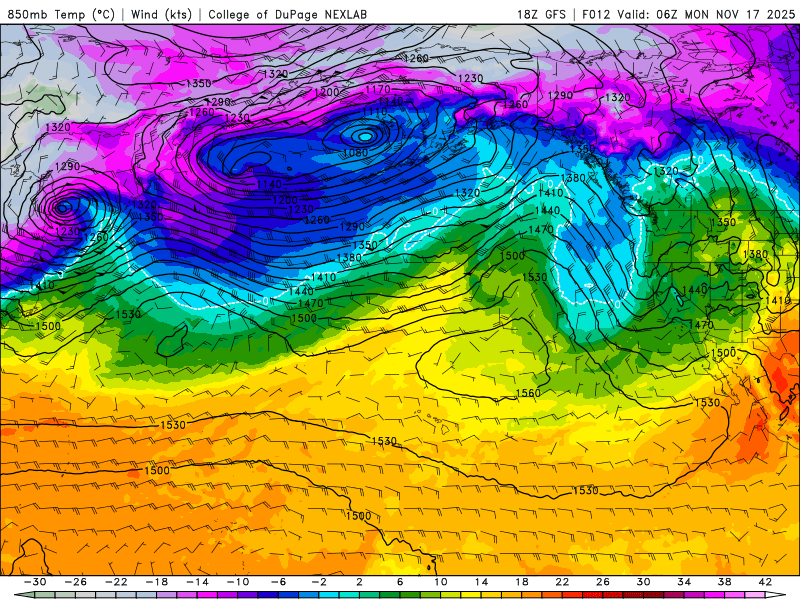Screen dimensions: 800x600
Task: Click the 10 legend tick label
Action: coord(440,582)
